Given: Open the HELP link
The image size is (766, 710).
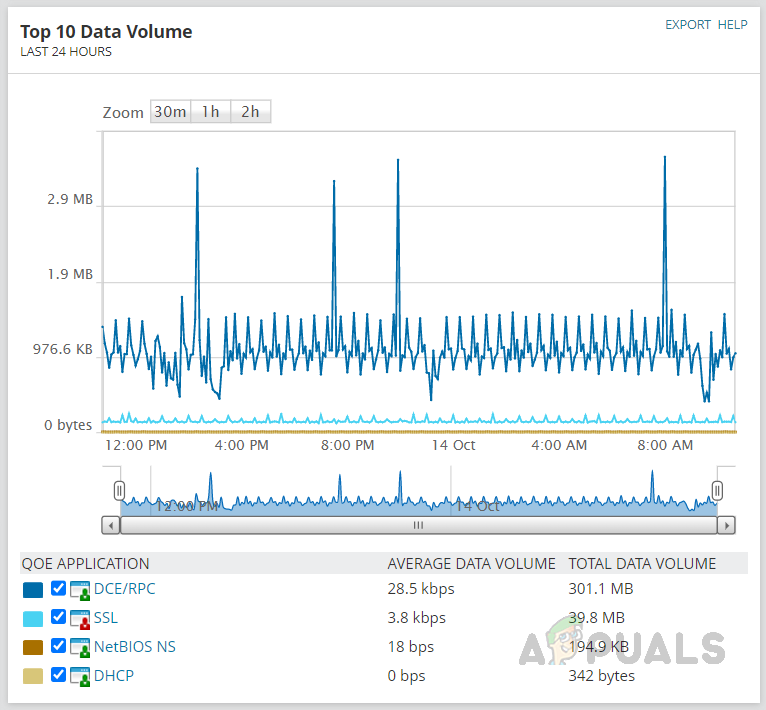Looking at the screenshot, I should [732, 25].
